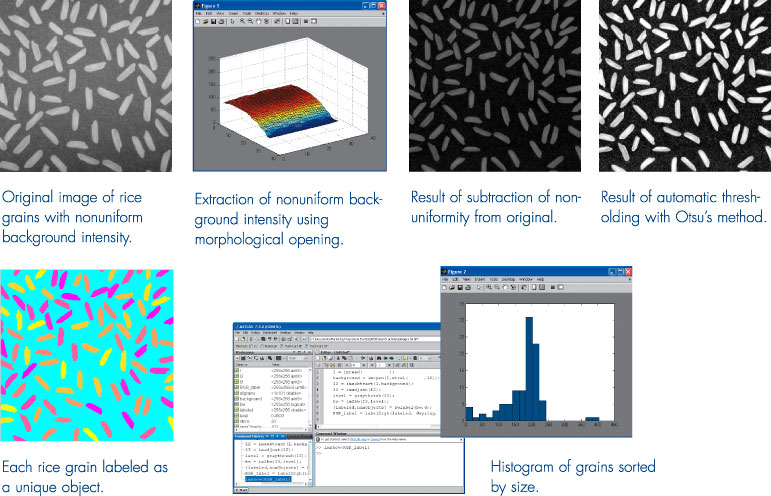Select Pan hand tool in Figure 2 toolbar

[505, 288]
